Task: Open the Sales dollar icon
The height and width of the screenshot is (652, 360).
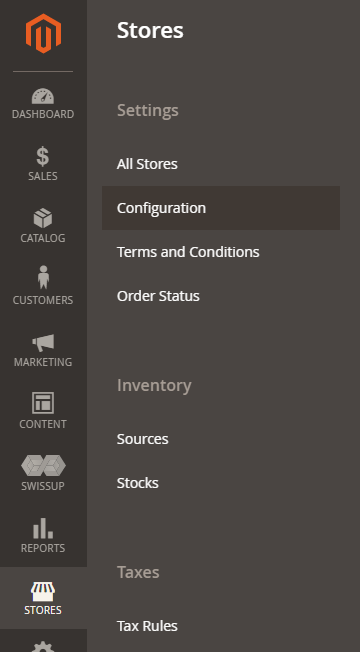Action: 43,157
